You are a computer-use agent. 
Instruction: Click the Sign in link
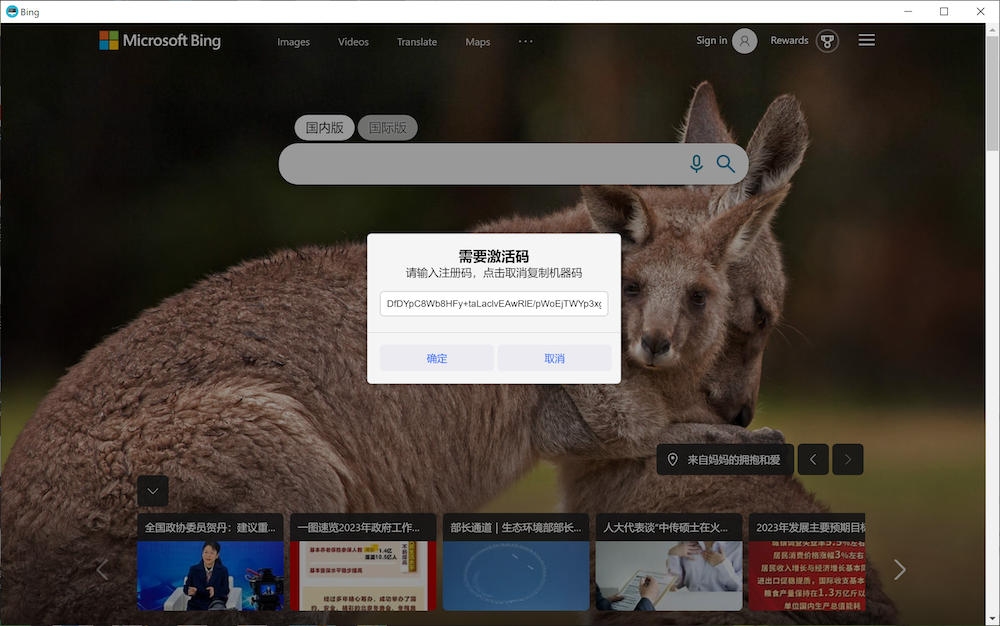pos(711,40)
